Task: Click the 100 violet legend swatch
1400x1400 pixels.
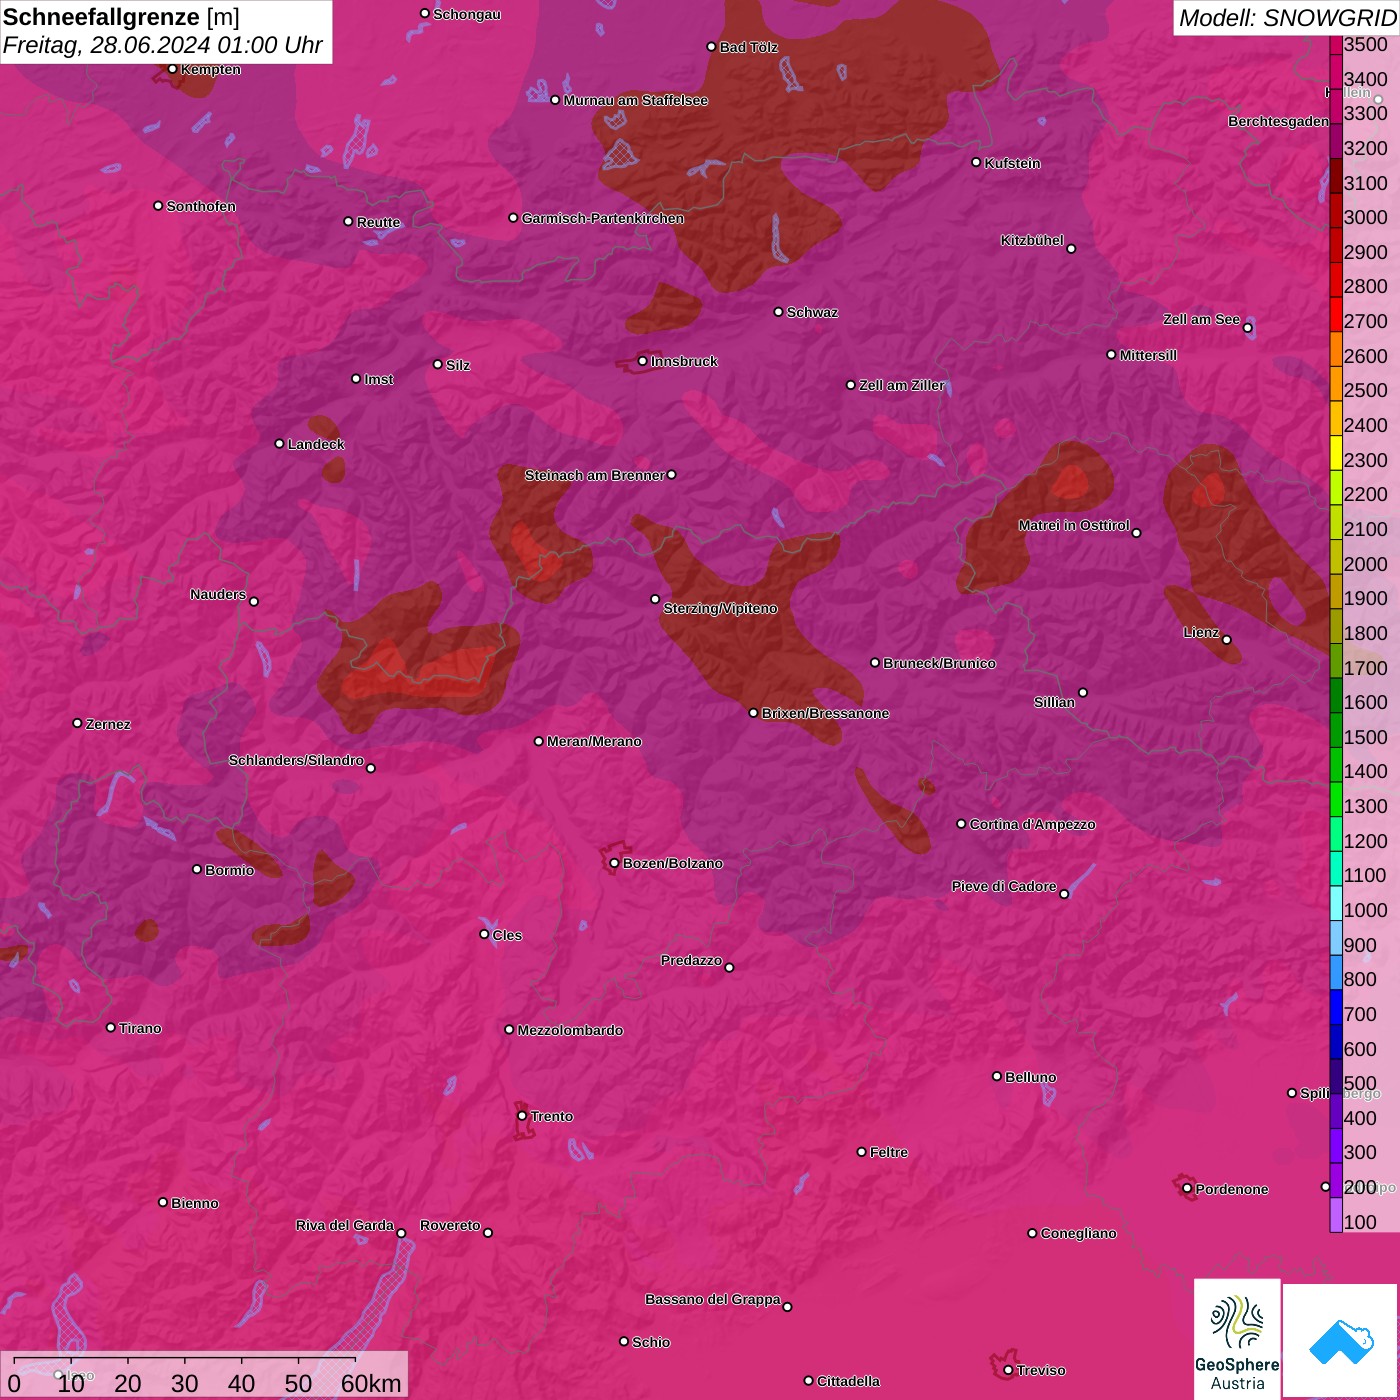Action: pos(1336,1215)
